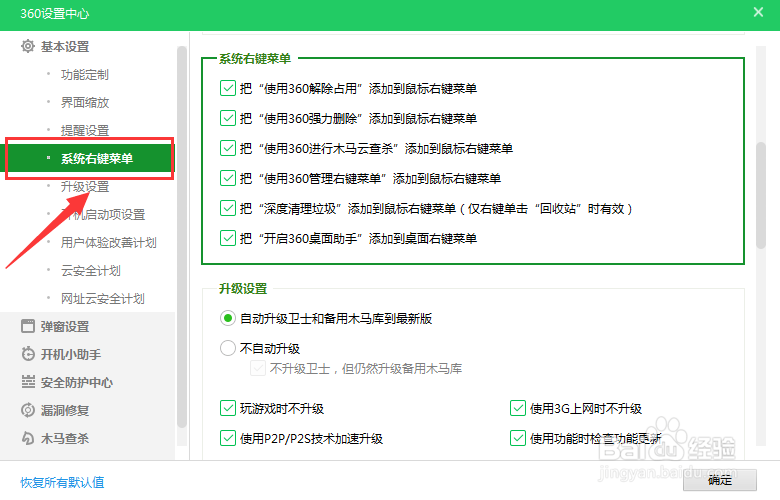Click the icon next to 木马查杀
The image size is (780, 500).
(x=28, y=438)
